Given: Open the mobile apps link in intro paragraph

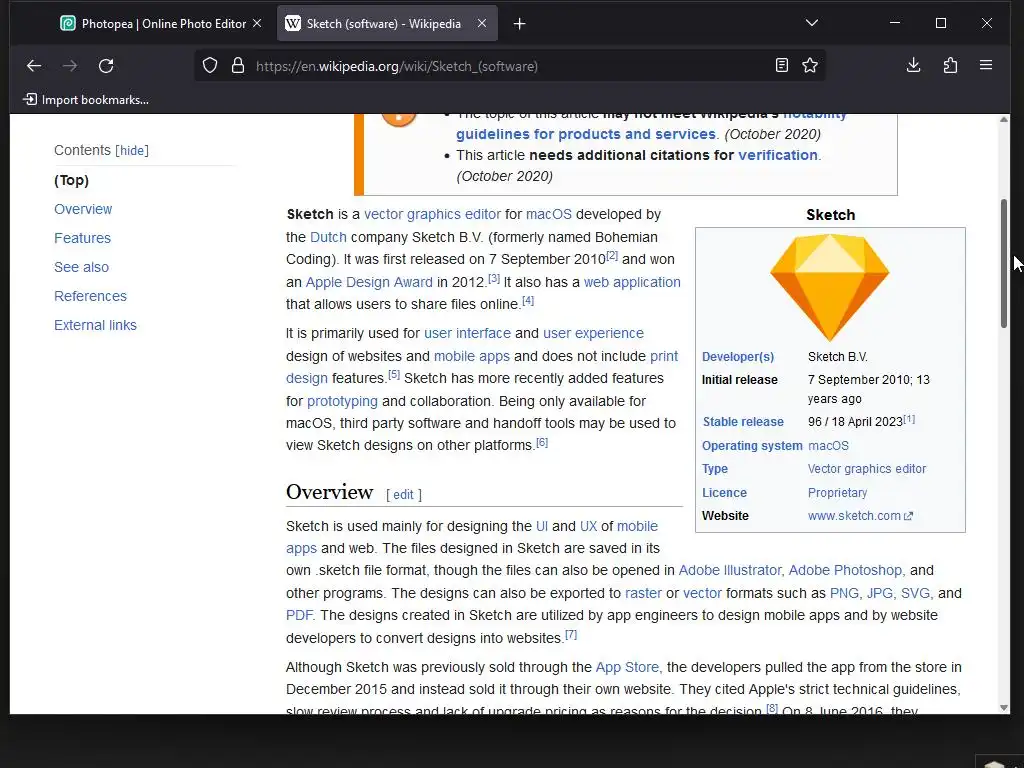Looking at the screenshot, I should [x=472, y=356].
